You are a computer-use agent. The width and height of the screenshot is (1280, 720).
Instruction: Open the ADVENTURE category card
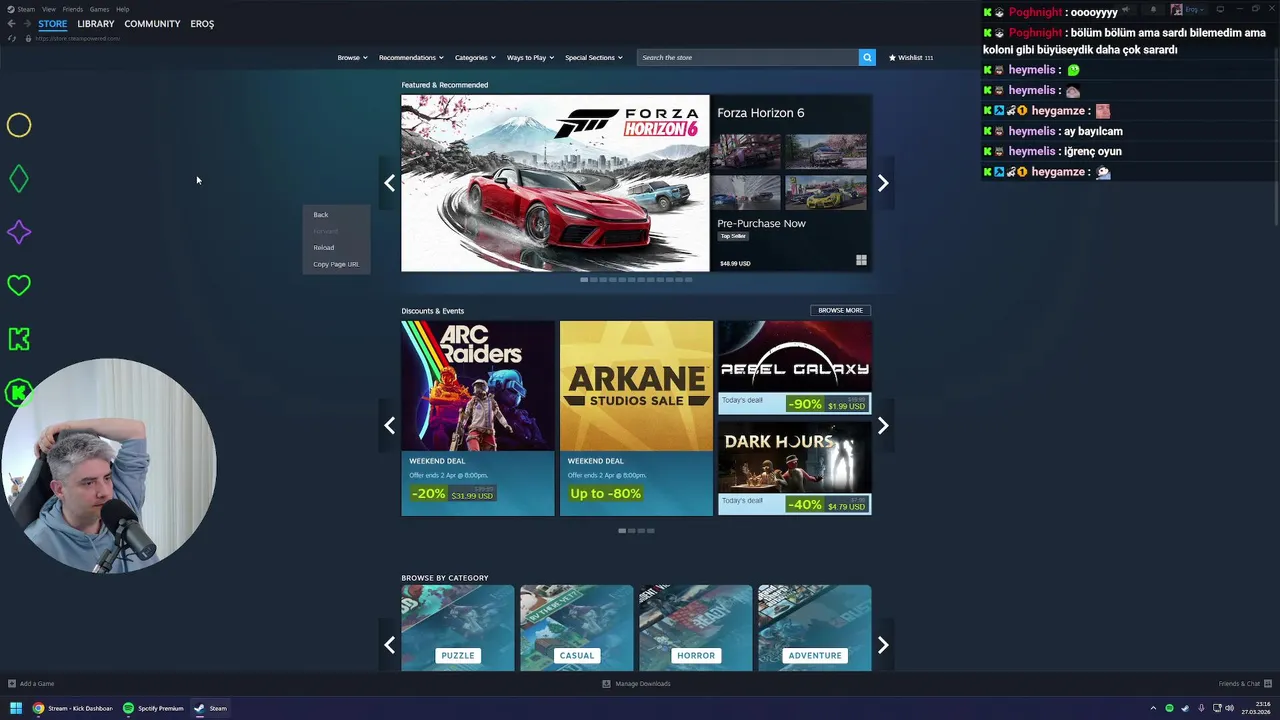pos(815,628)
